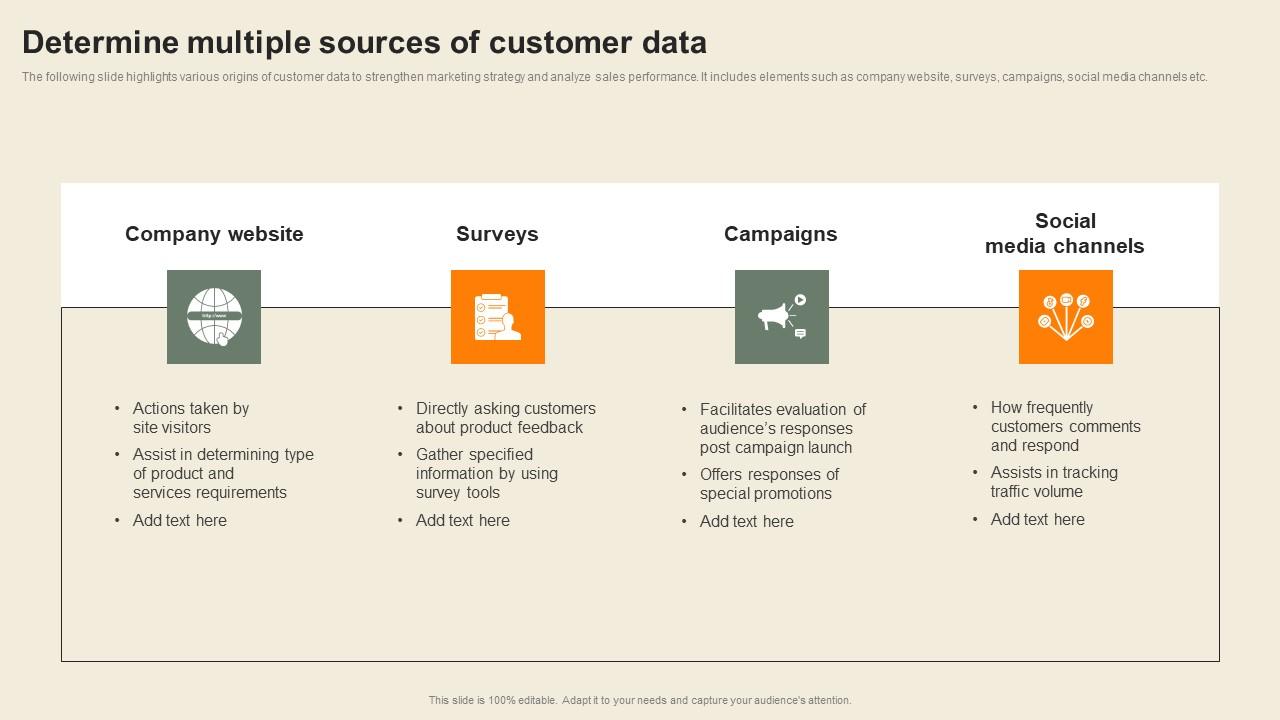The width and height of the screenshot is (1280, 720).
Task: Click the megaphone campaign icon
Action: (x=782, y=317)
